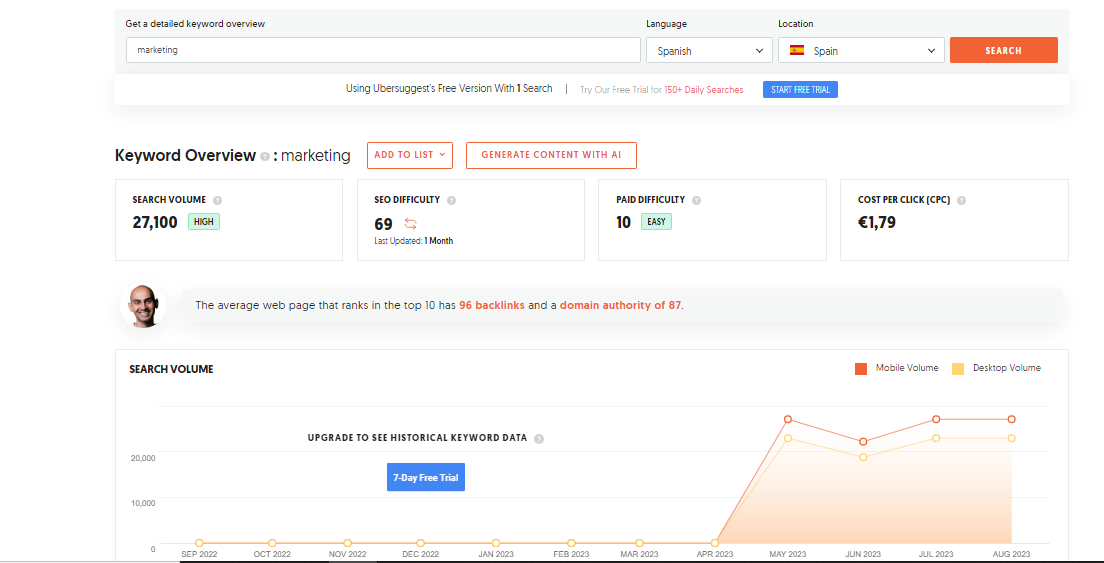
Task: Click the 10,000 y-axis label
Action: tap(143, 503)
